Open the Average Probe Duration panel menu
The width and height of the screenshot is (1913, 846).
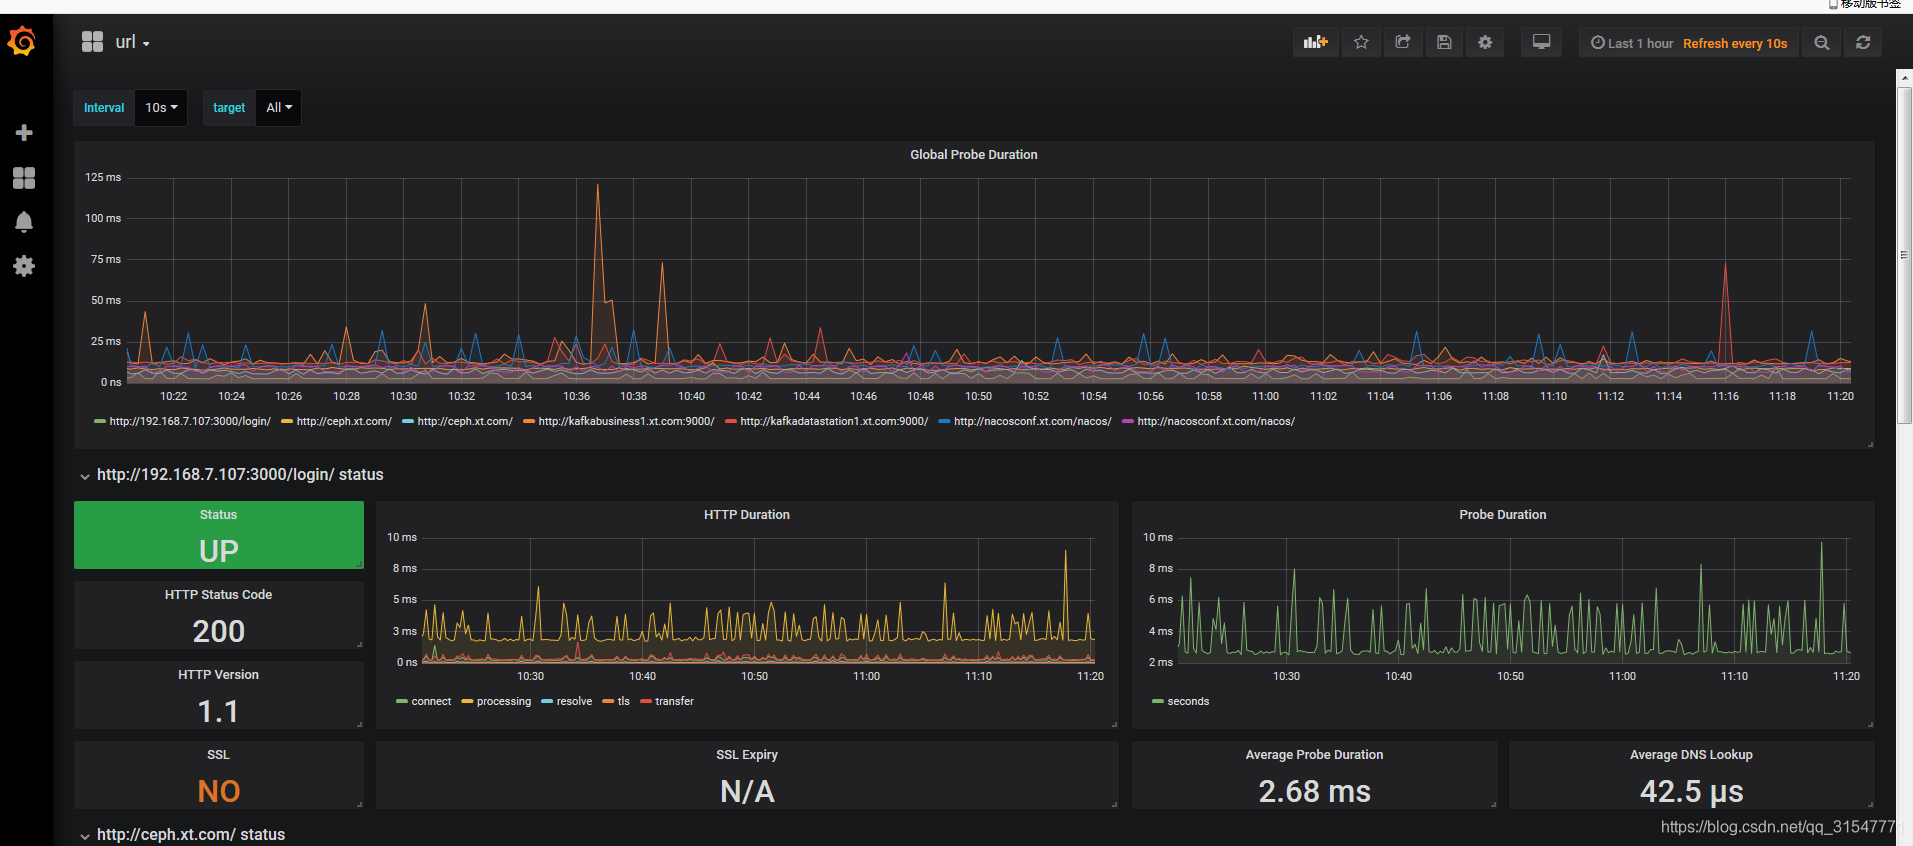(1314, 754)
